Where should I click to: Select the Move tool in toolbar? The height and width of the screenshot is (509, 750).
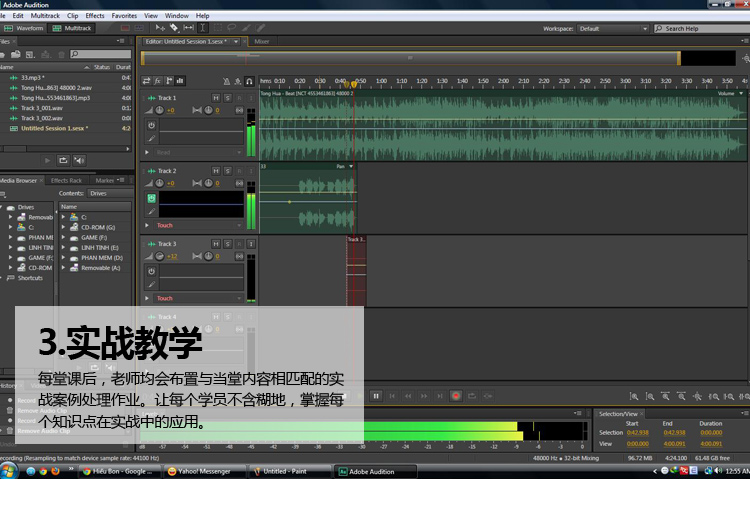160,28
